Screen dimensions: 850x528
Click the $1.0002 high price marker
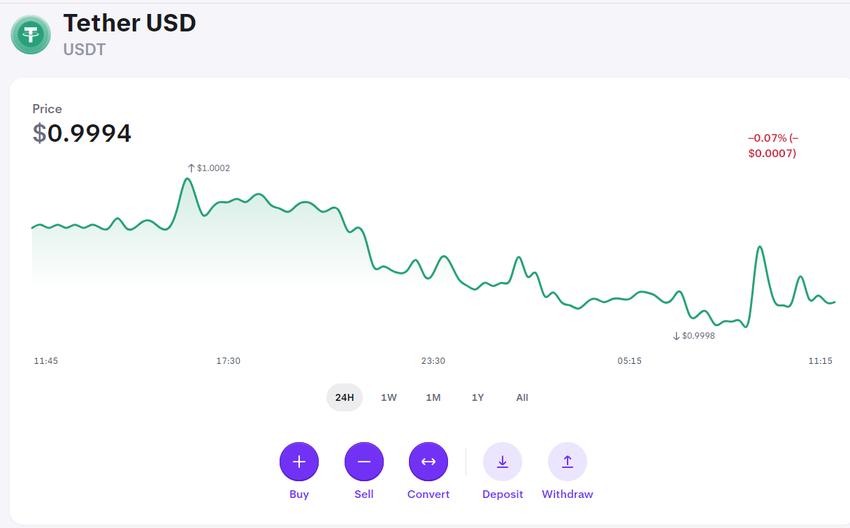coord(209,168)
